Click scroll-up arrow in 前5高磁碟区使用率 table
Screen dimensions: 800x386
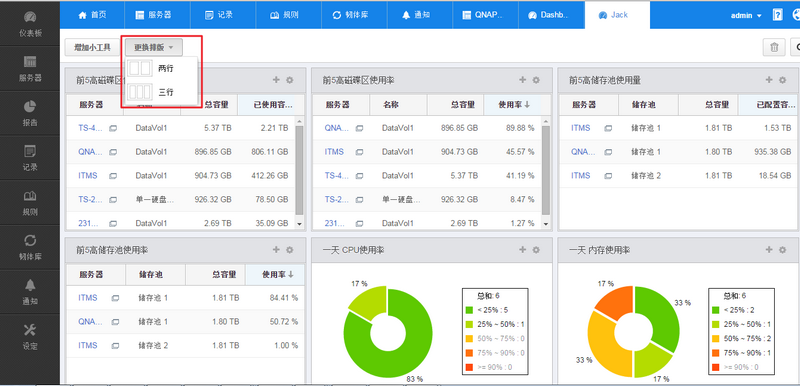pos(545,121)
